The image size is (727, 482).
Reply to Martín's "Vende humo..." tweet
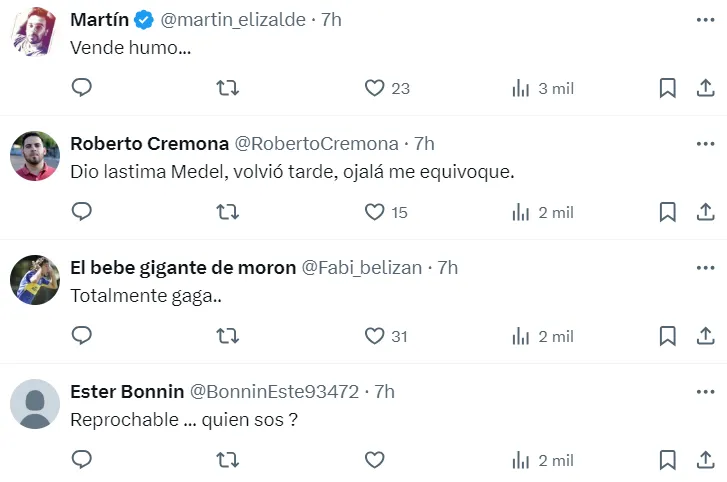(x=82, y=88)
